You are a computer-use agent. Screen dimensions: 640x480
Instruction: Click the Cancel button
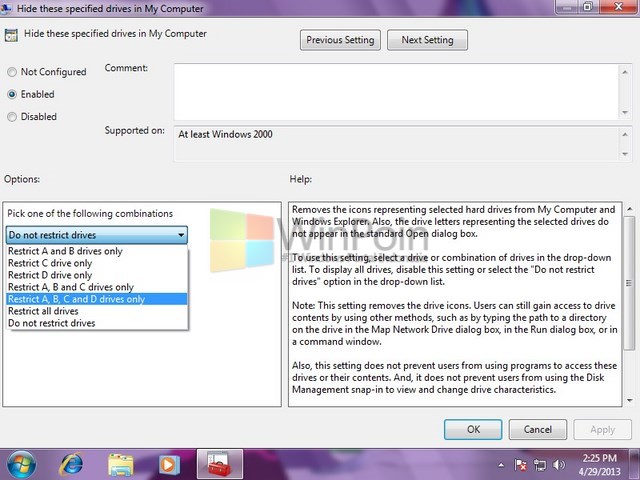coord(538,429)
